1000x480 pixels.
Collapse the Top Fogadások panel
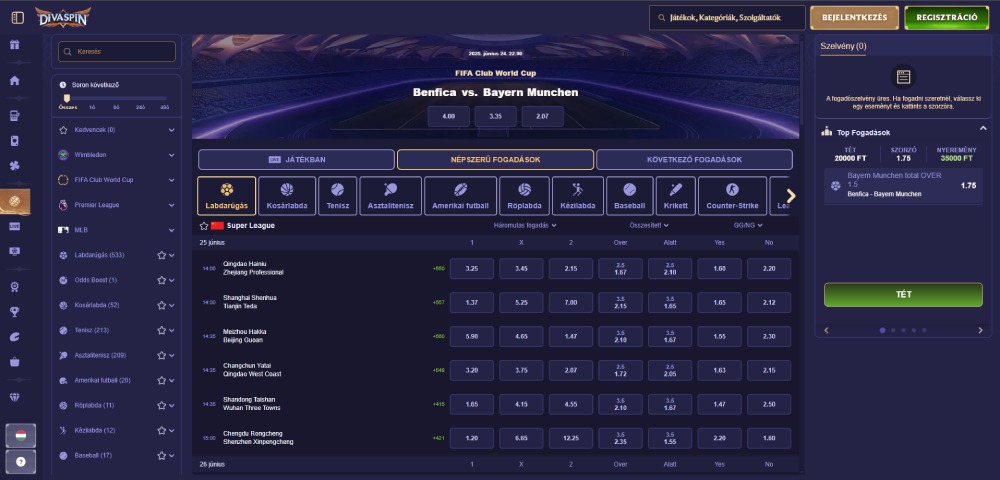coord(984,132)
